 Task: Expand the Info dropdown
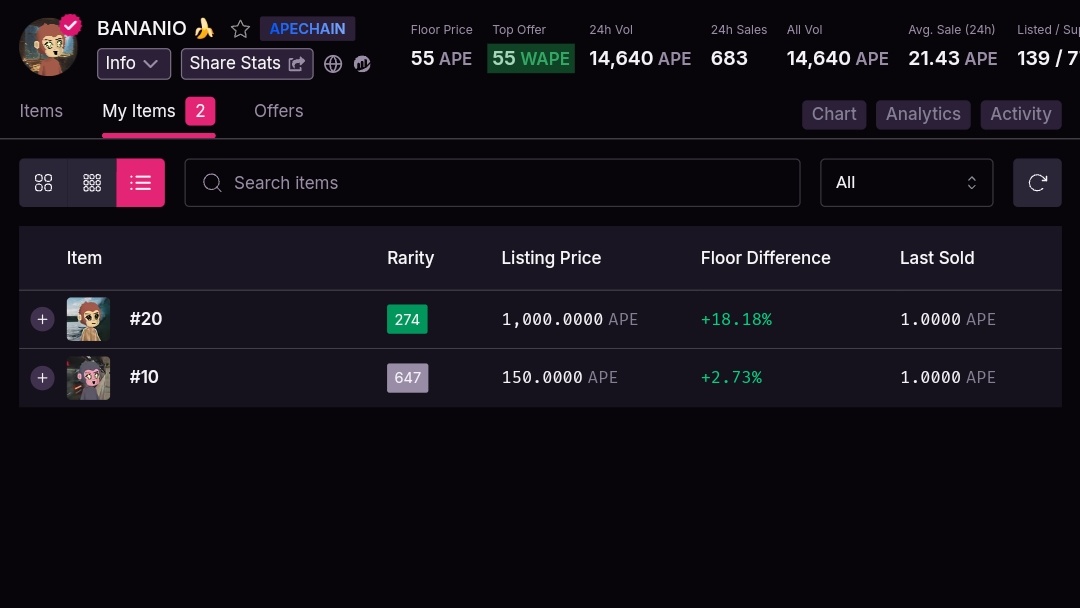(134, 63)
